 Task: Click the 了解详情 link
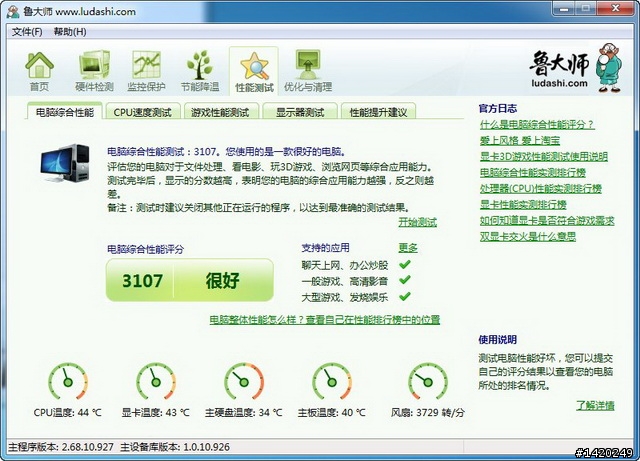tap(595, 405)
